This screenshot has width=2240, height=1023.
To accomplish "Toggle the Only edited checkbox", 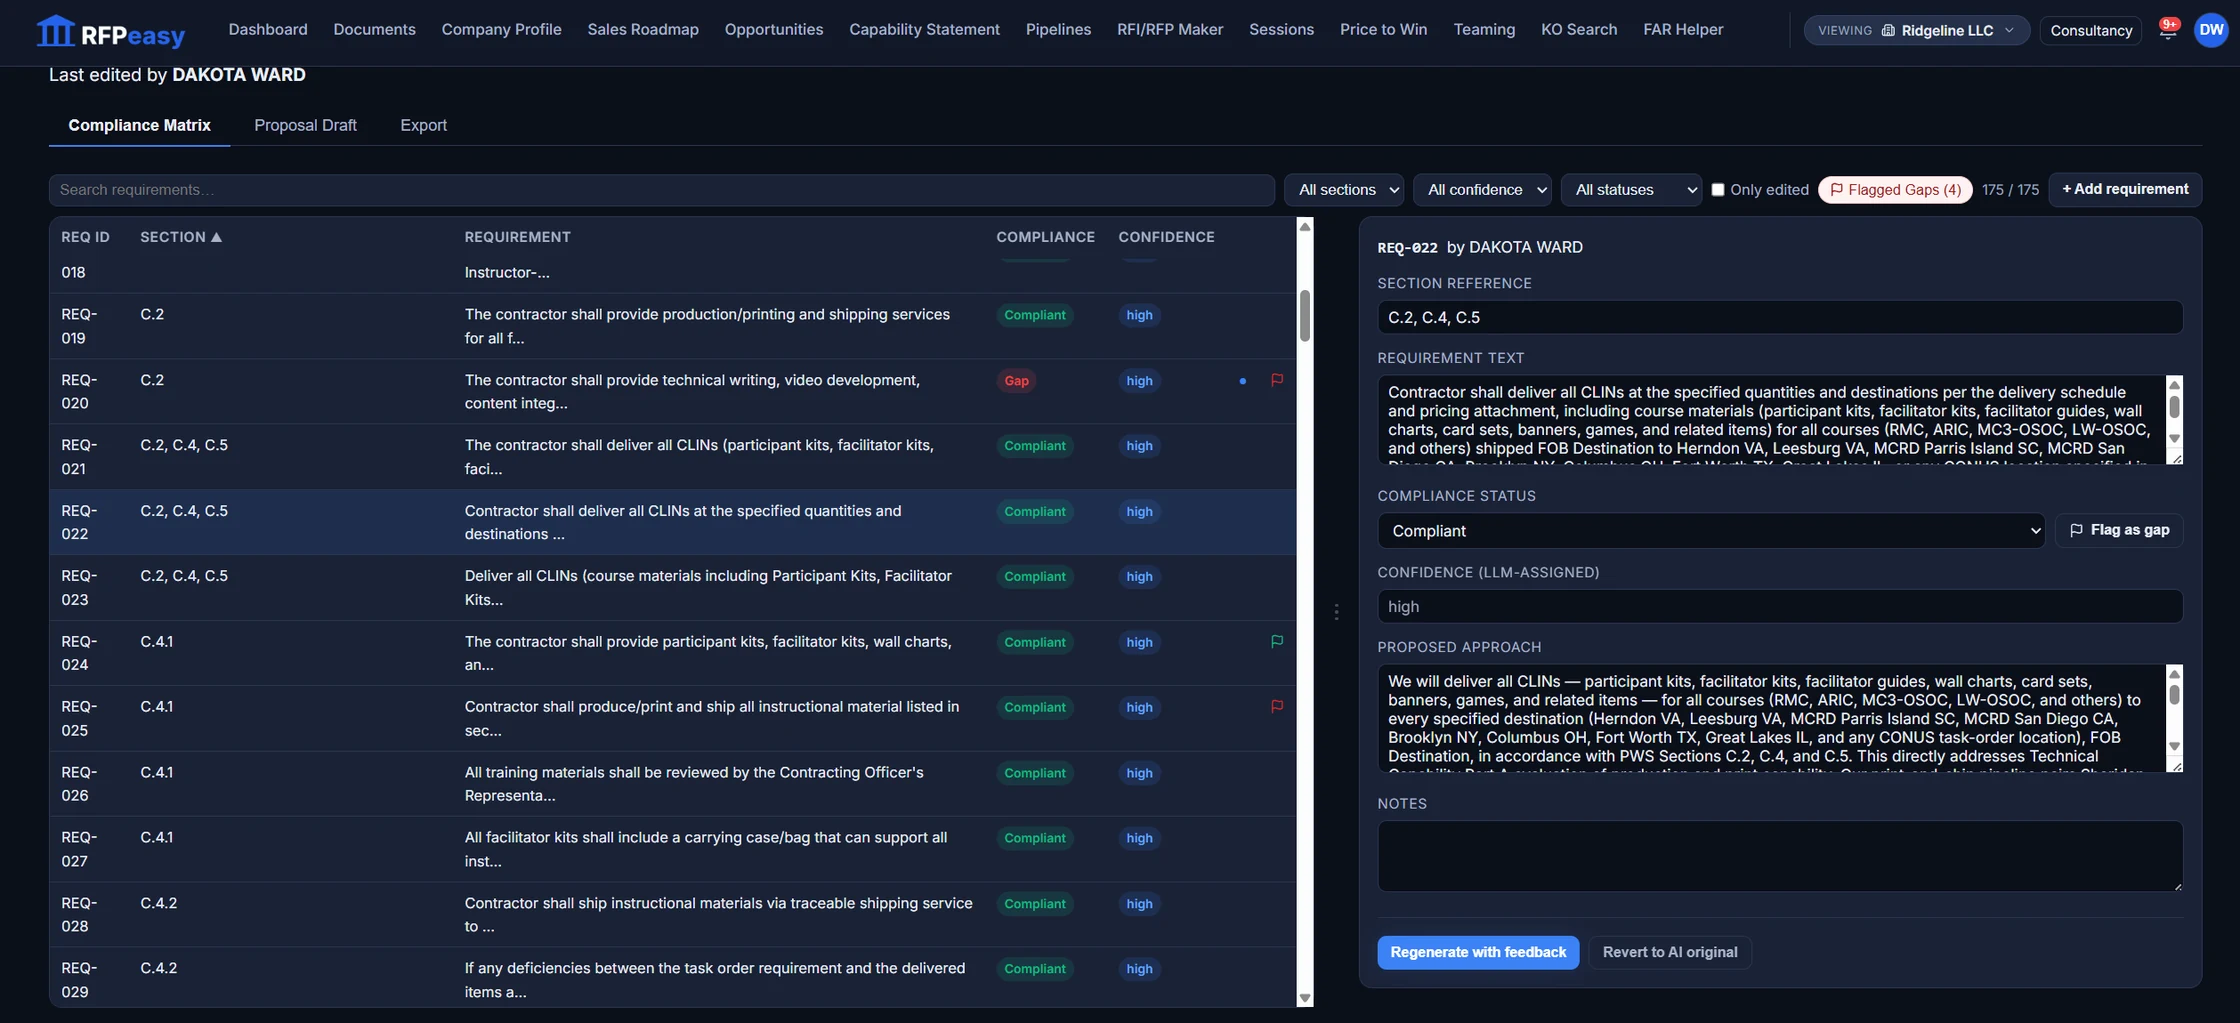I will tap(1717, 189).
